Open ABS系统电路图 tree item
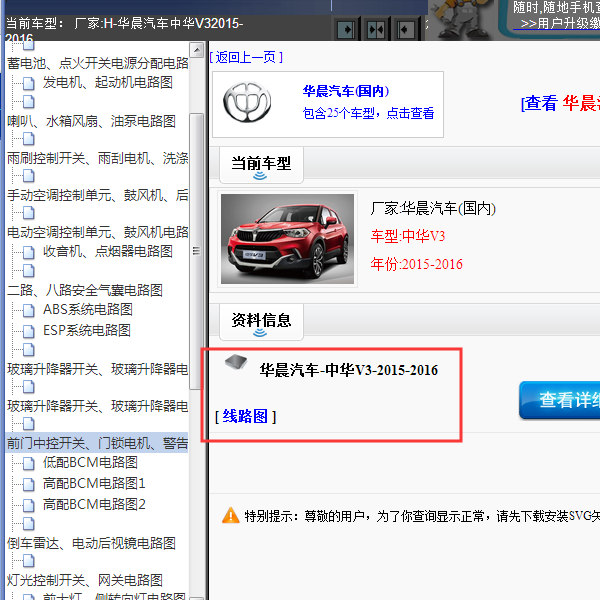600x600 pixels. pyautogui.click(x=88, y=309)
